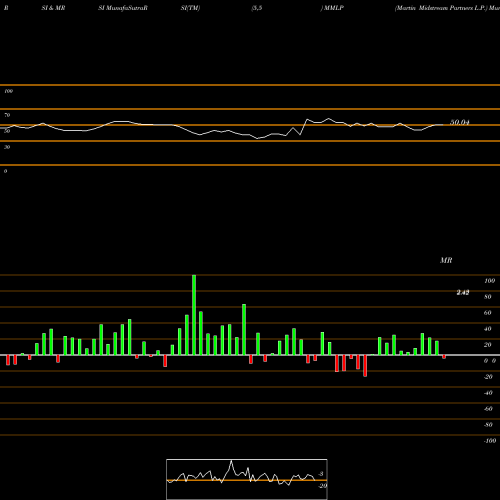The height and width of the screenshot is (500, 500).
Task: Click the ') MMLP' ticker label
Action: click(x=332, y=8)
